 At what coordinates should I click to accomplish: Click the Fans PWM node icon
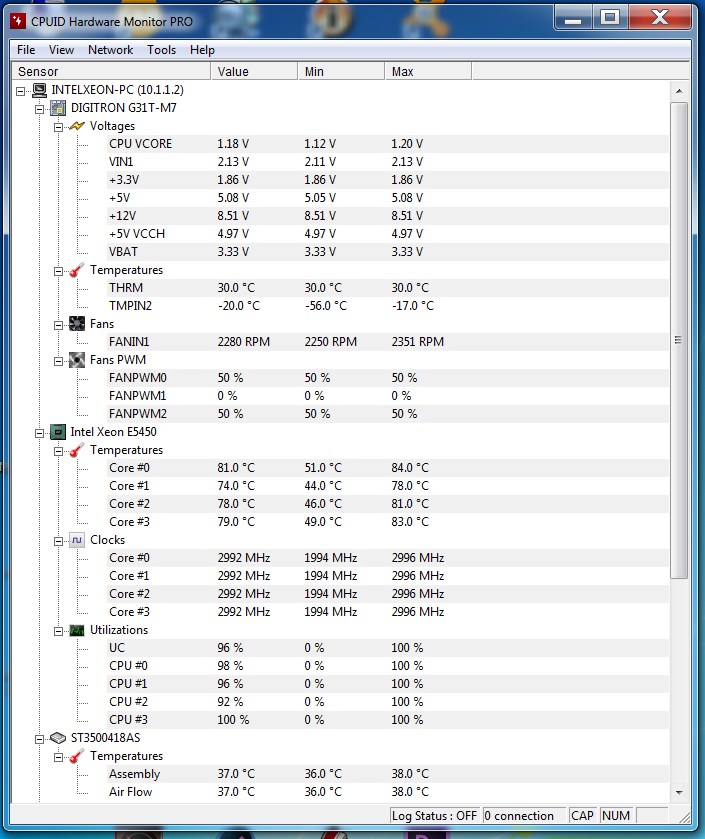click(77, 360)
